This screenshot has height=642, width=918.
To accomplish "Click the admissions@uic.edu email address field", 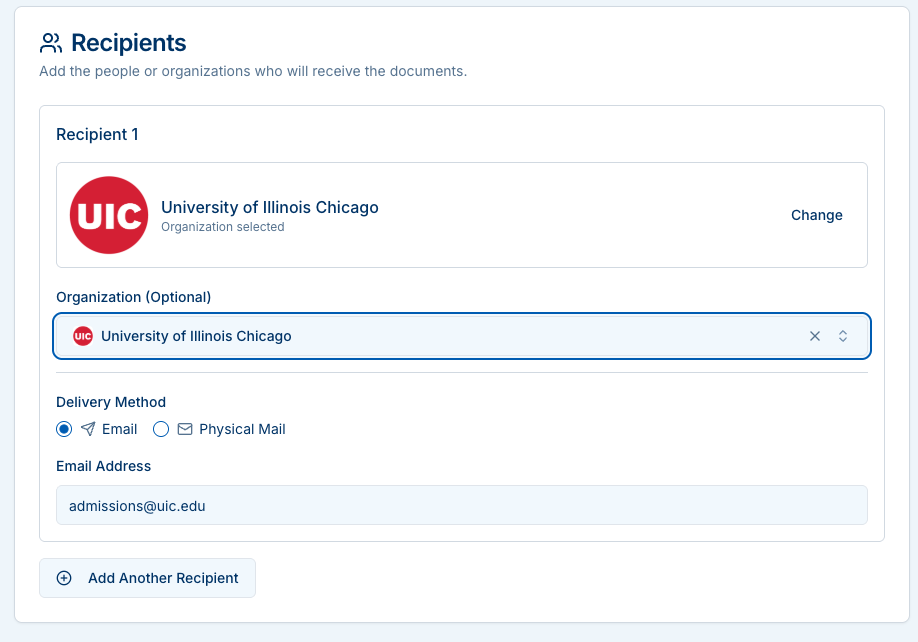I will click(x=461, y=505).
